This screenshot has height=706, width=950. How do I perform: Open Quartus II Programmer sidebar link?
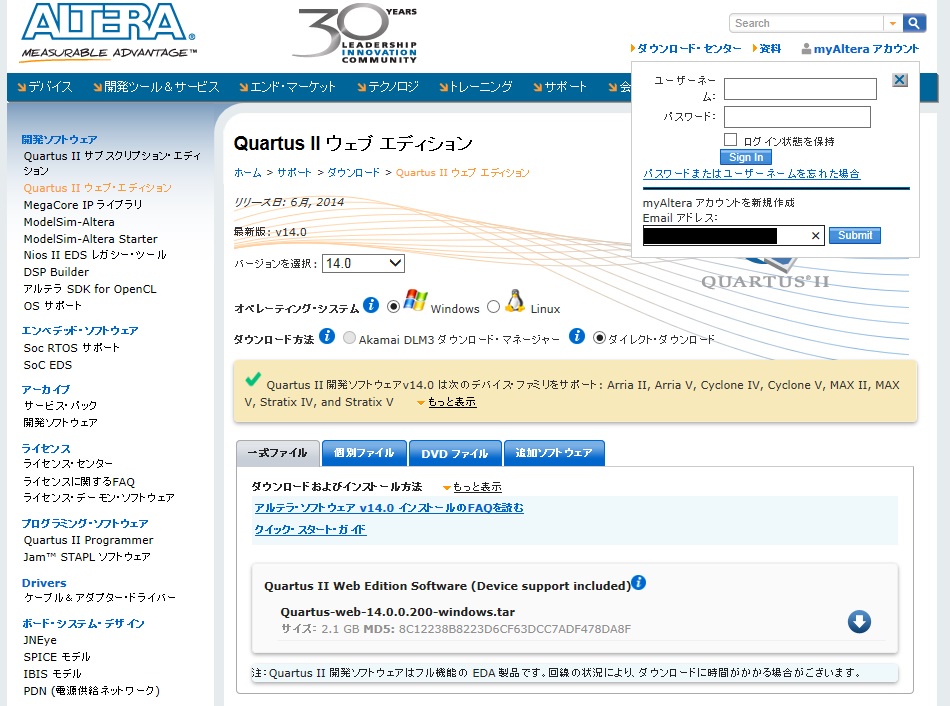[88, 540]
